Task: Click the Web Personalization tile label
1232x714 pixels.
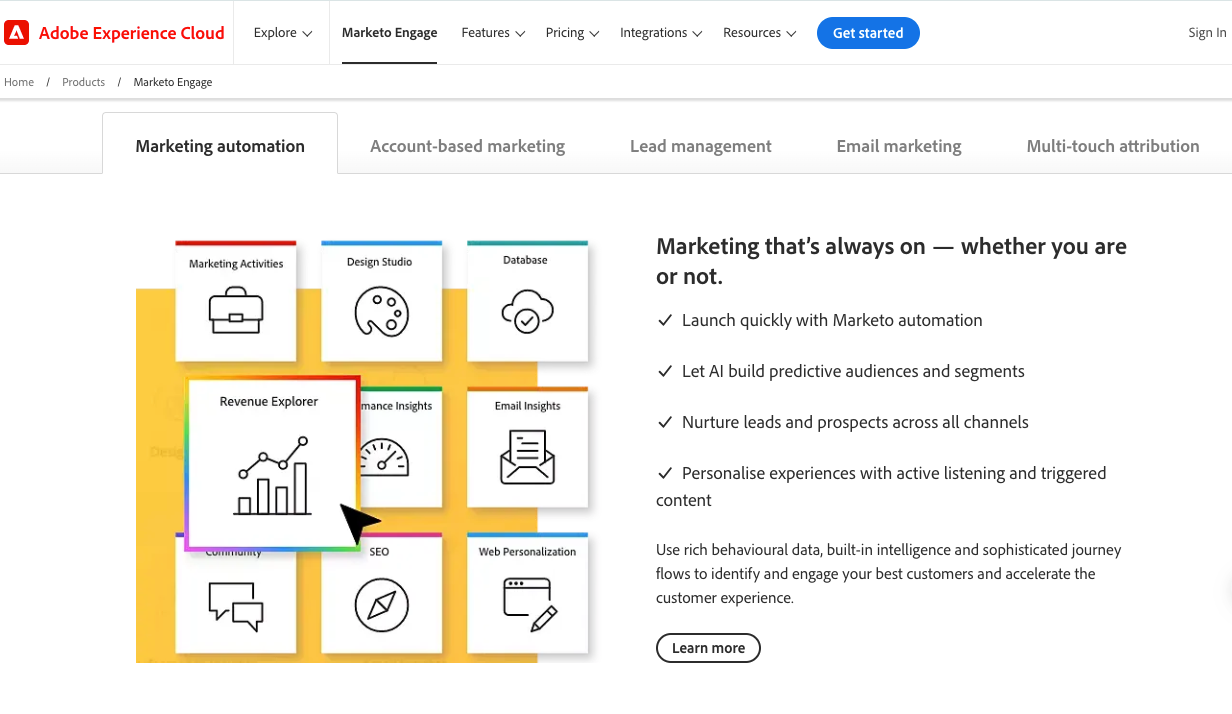Action: pyautogui.click(x=527, y=551)
